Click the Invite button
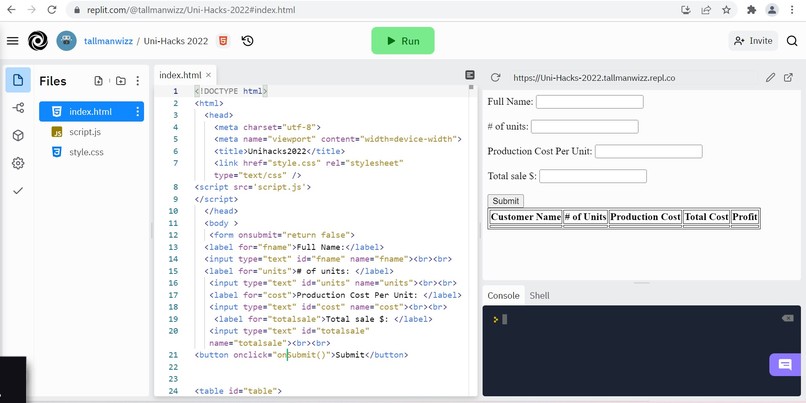The height and width of the screenshot is (403, 806). point(753,41)
